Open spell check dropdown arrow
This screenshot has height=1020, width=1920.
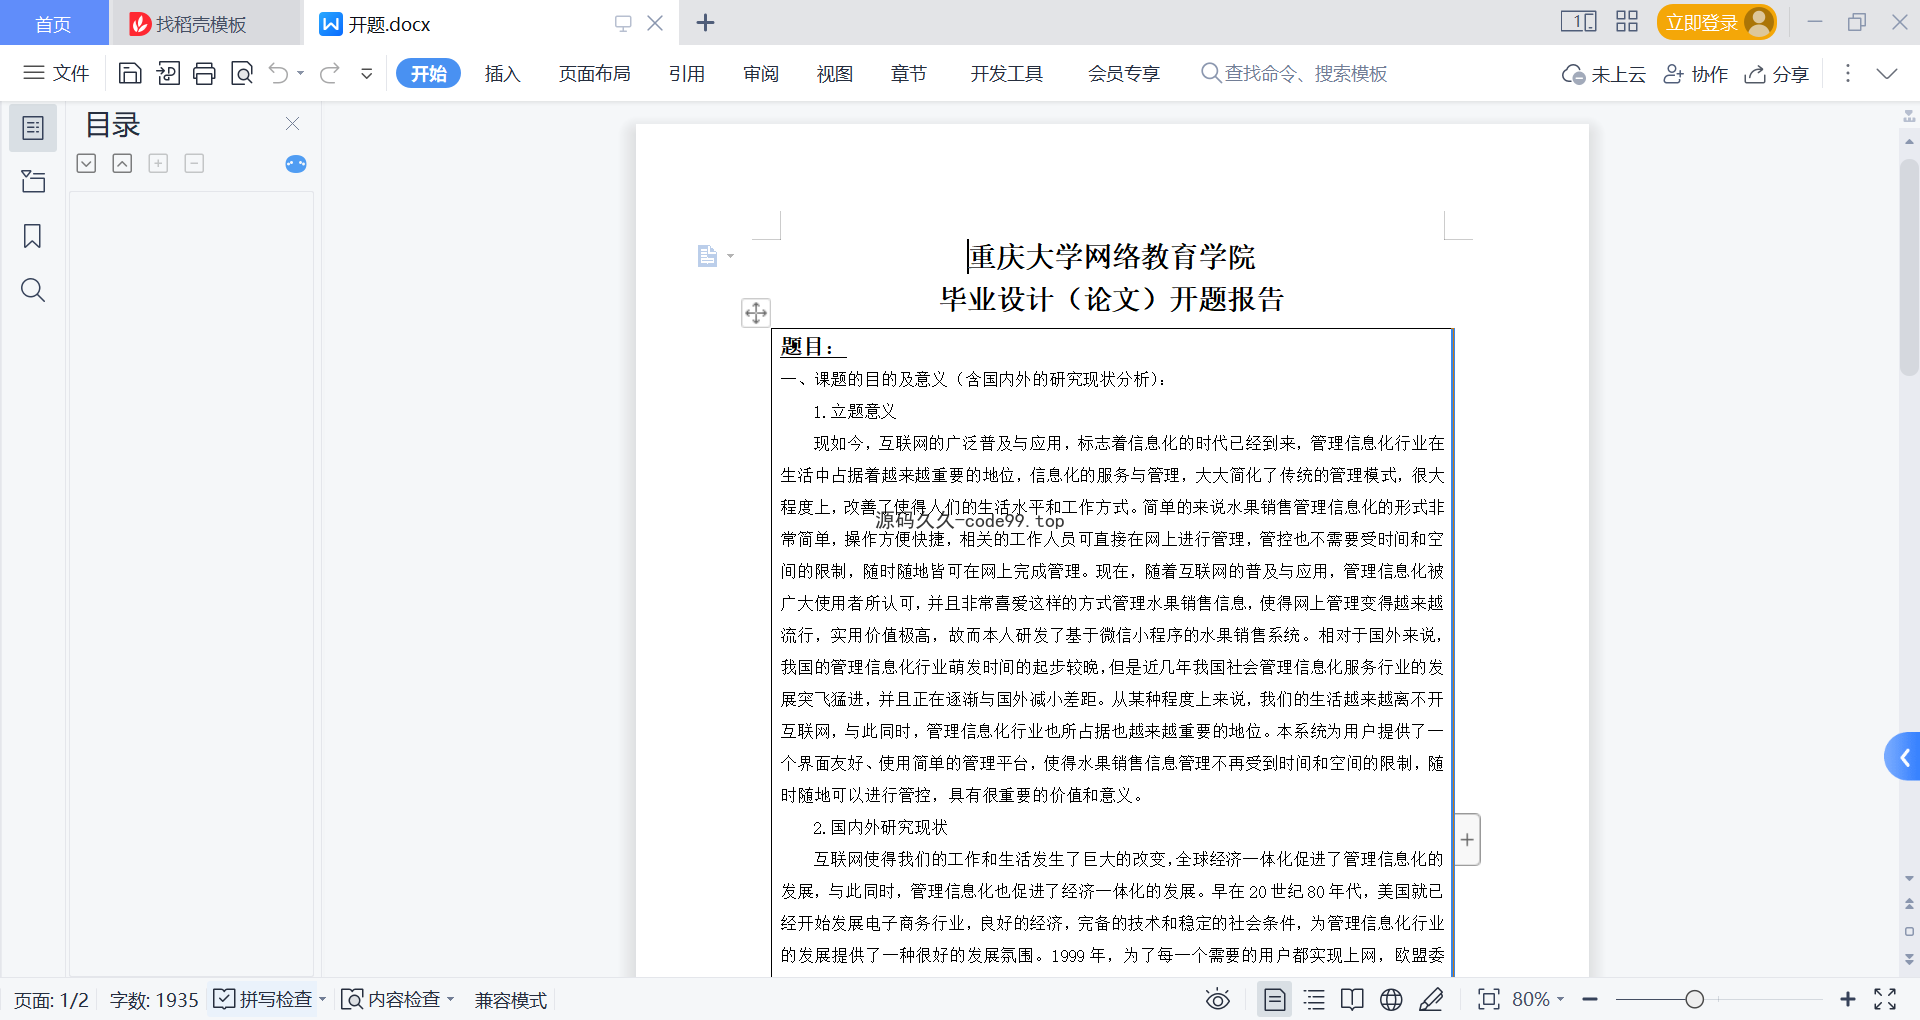[x=322, y=1000]
